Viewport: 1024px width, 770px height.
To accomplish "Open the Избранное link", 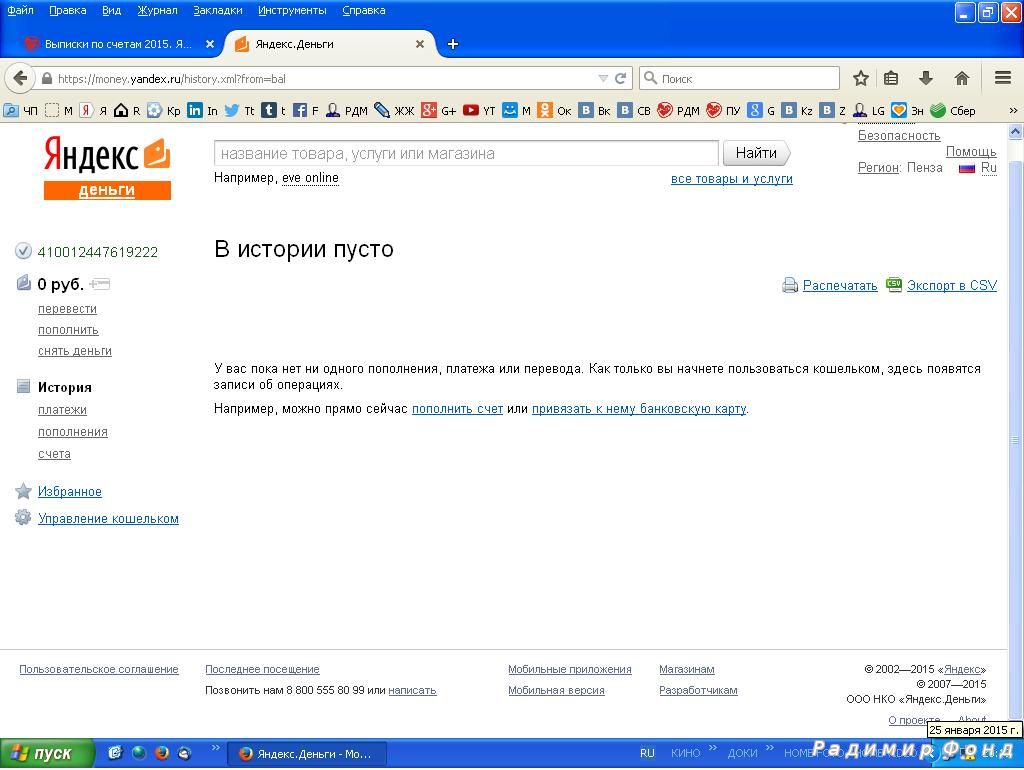I will coord(70,492).
